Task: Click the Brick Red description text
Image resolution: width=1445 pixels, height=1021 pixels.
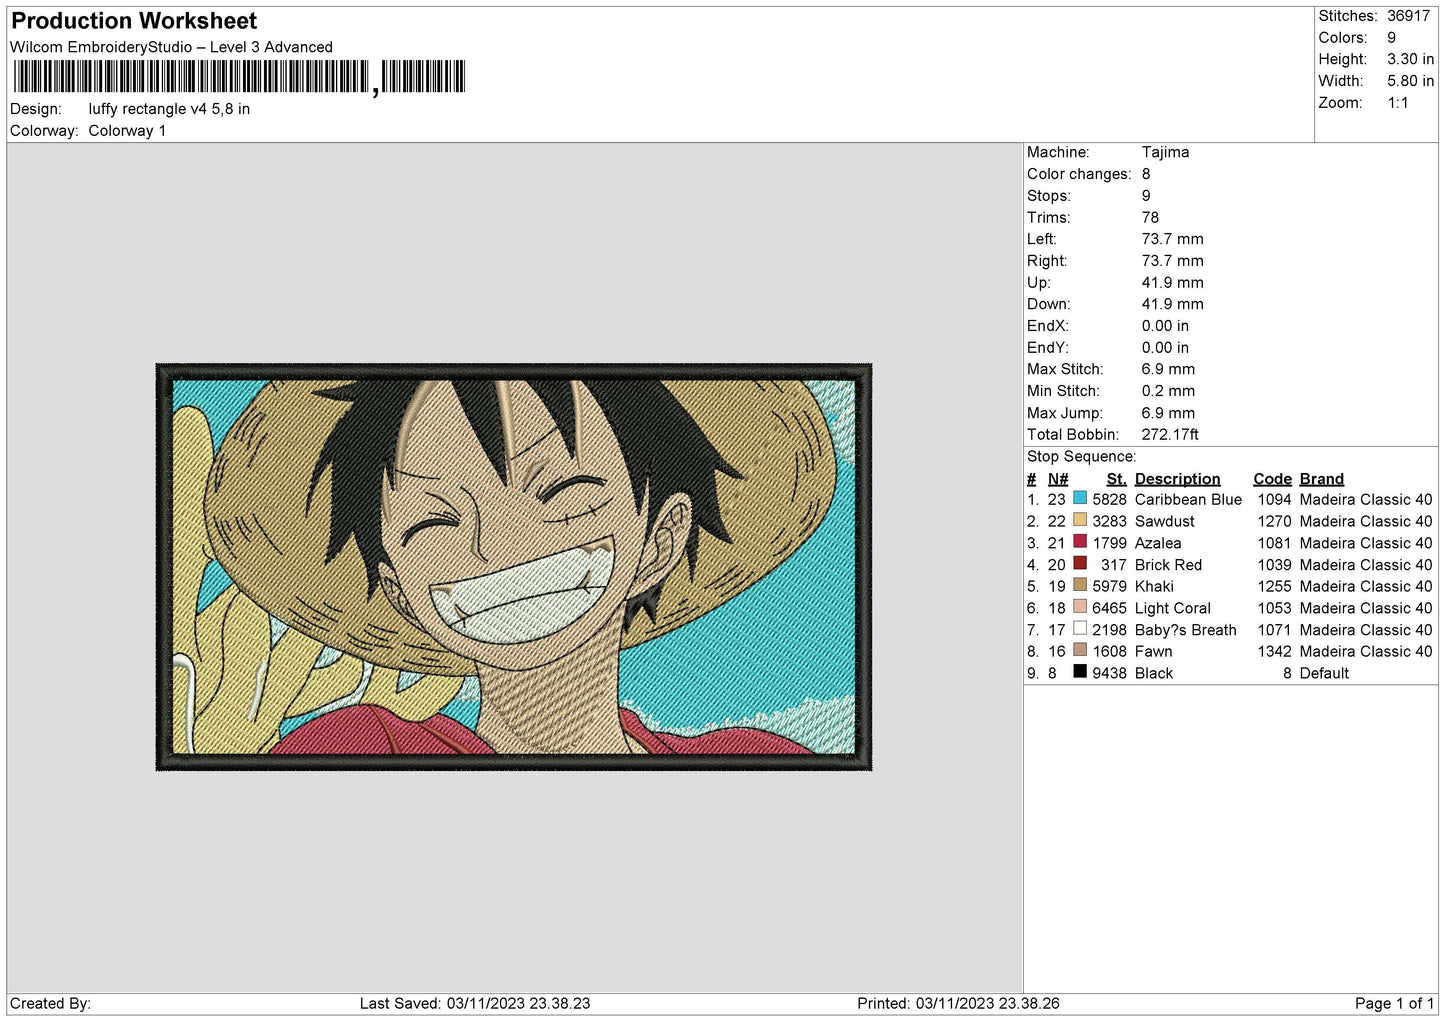Action: tap(1168, 565)
